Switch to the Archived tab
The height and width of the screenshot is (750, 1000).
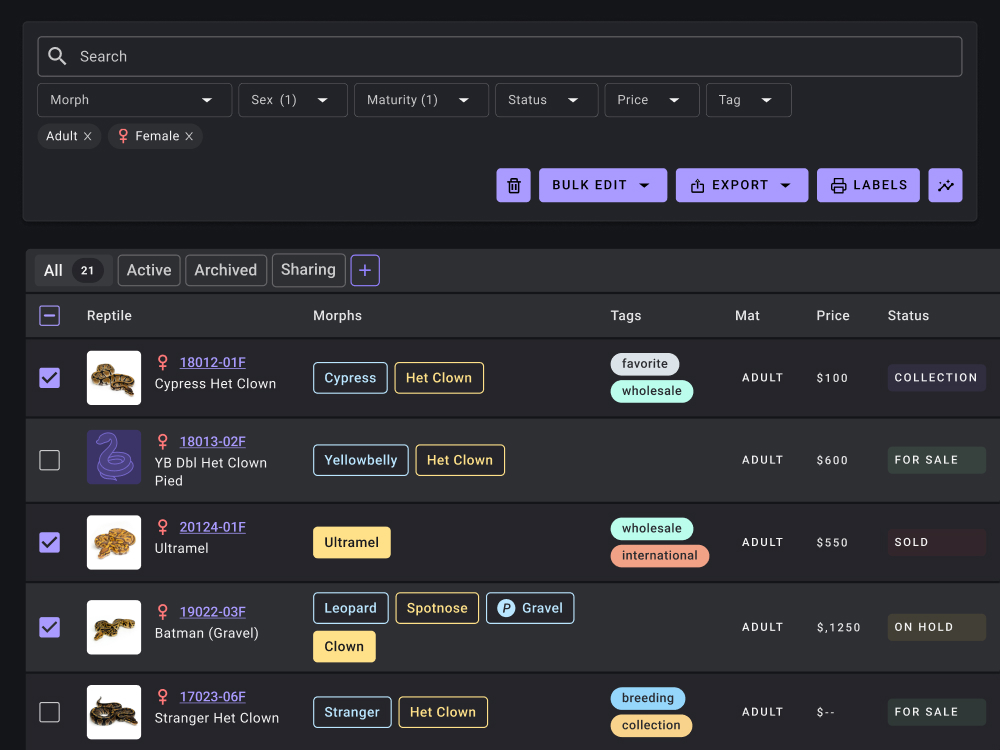coord(225,270)
